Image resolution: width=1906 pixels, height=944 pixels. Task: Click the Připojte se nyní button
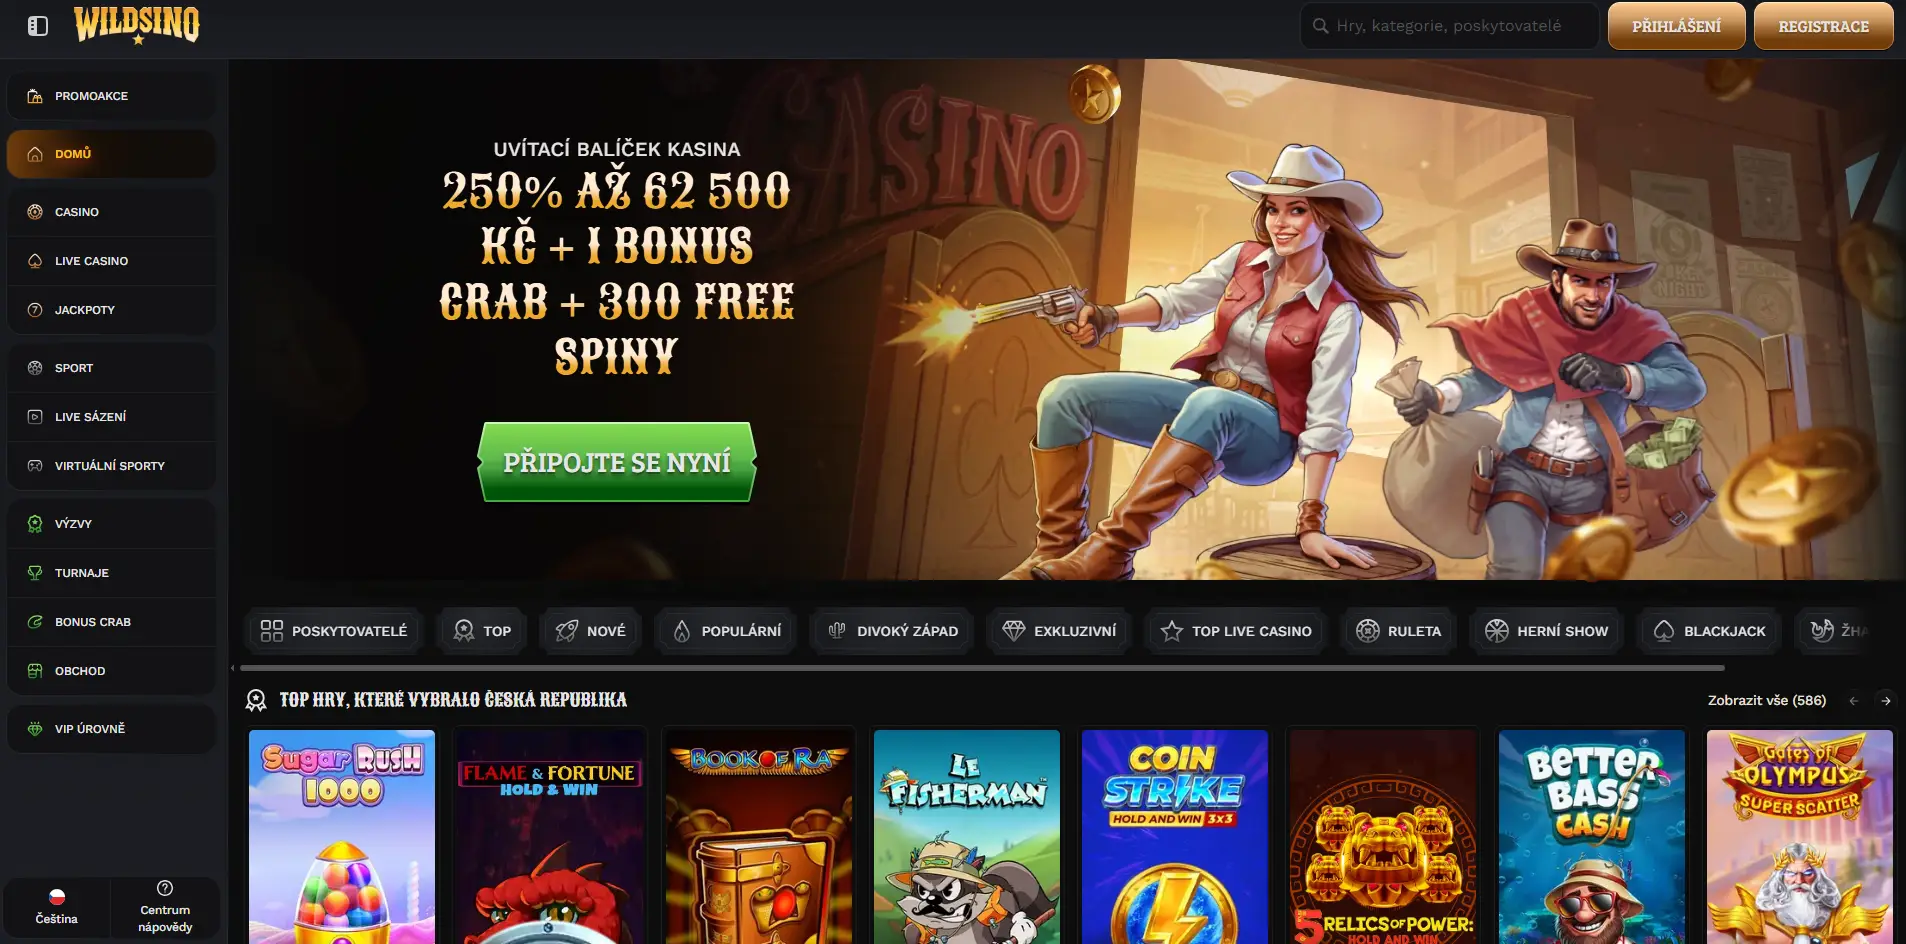[617, 462]
